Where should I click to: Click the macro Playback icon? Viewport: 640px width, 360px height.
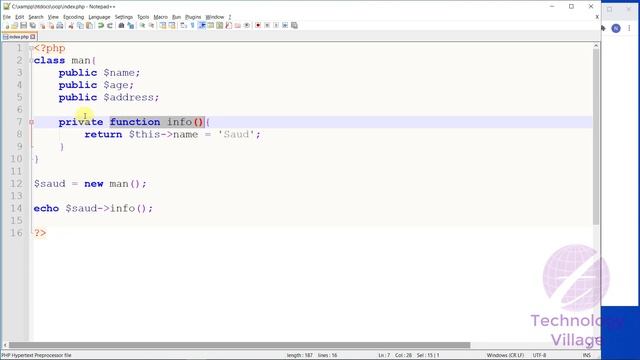click(276, 25)
